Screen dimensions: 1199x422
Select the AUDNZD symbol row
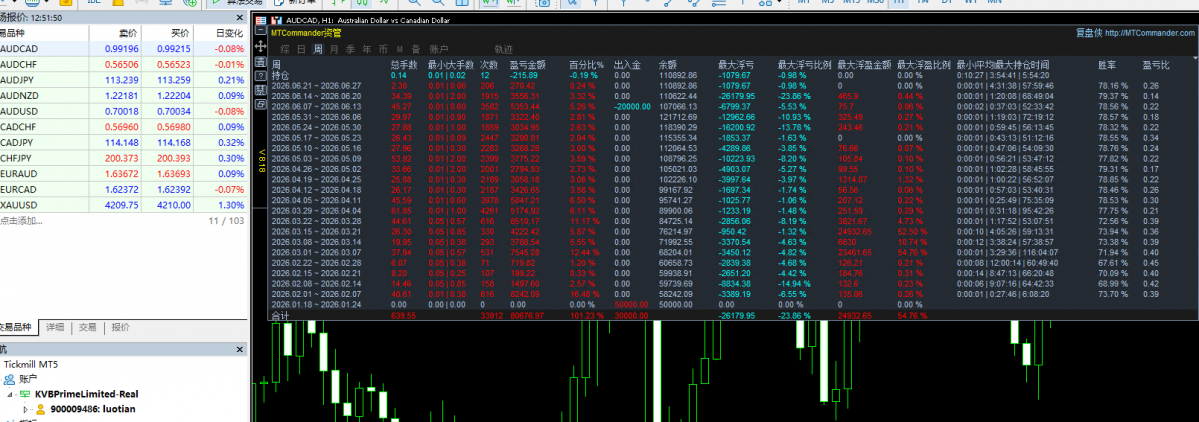pyautogui.click(x=123, y=96)
